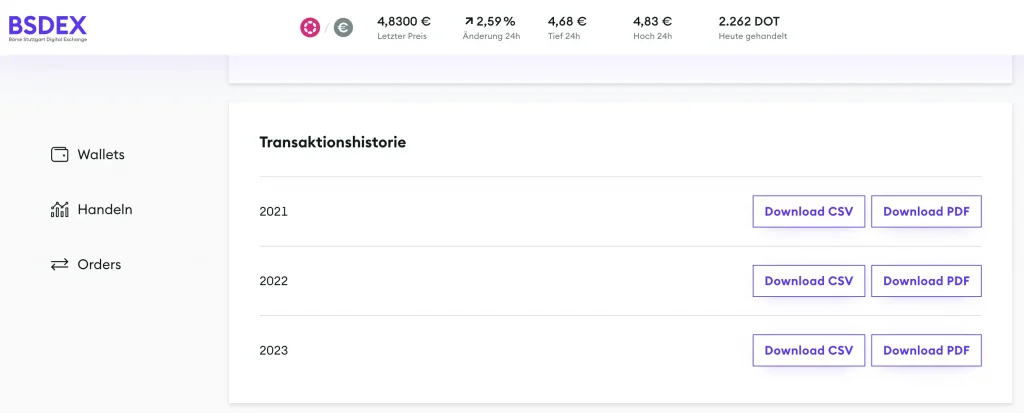
Task: Click the Orders swap-arrows icon
Action: pos(59,265)
